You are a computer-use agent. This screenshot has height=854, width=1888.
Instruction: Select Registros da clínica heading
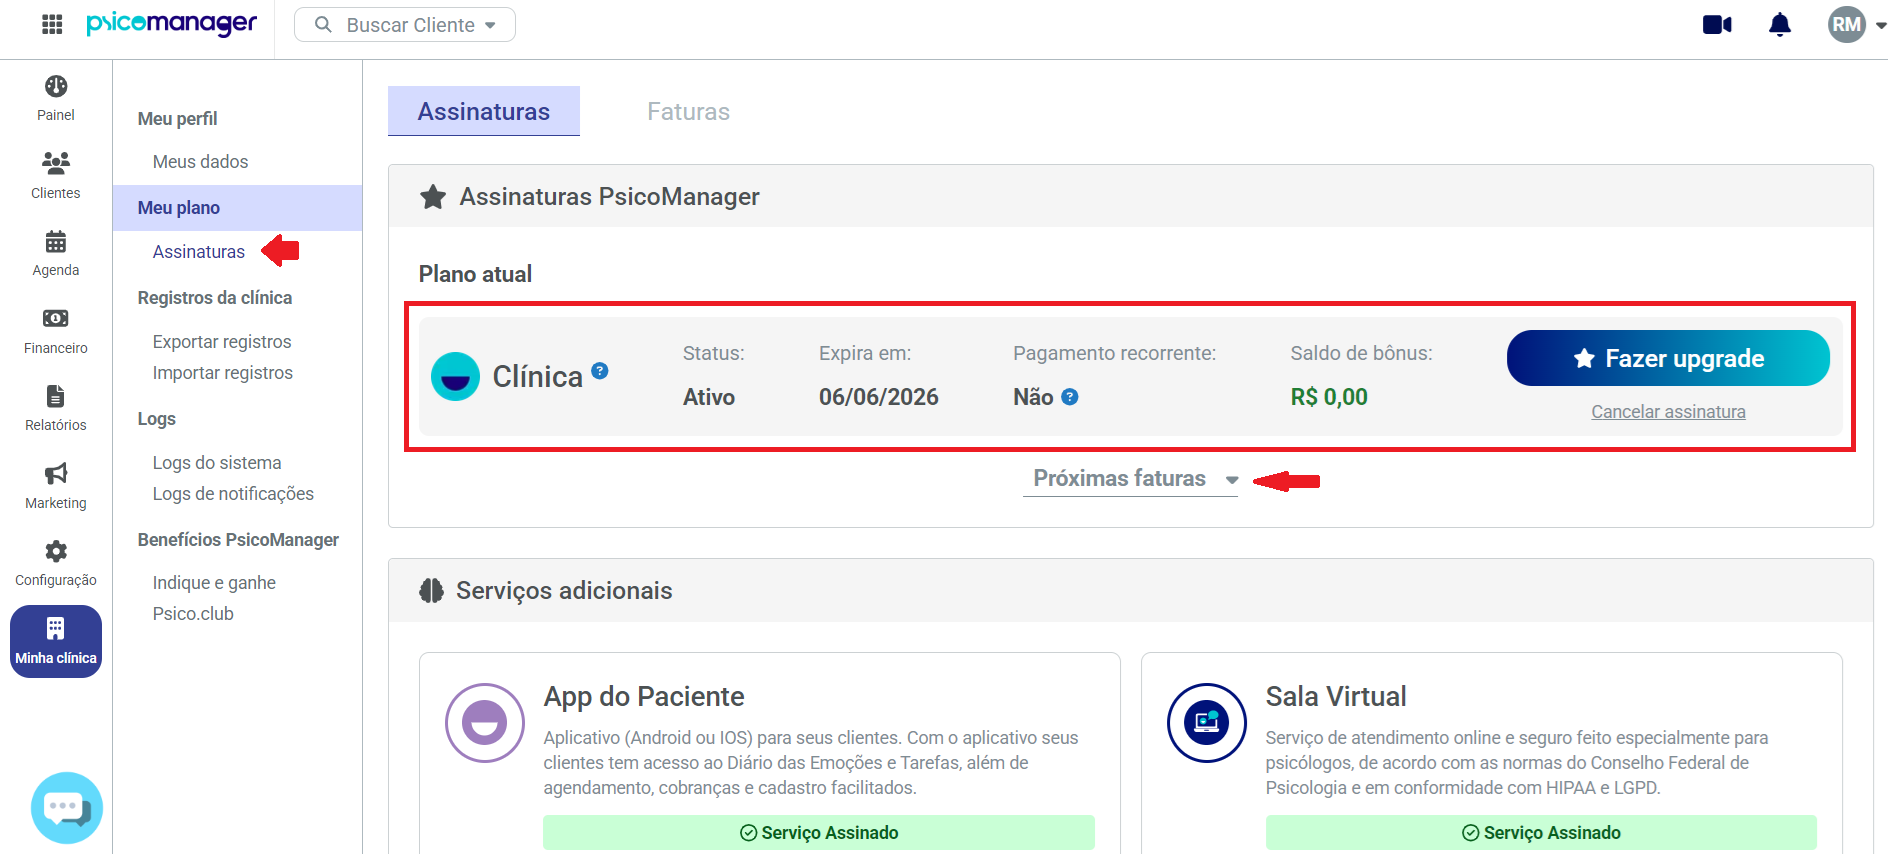[215, 298]
